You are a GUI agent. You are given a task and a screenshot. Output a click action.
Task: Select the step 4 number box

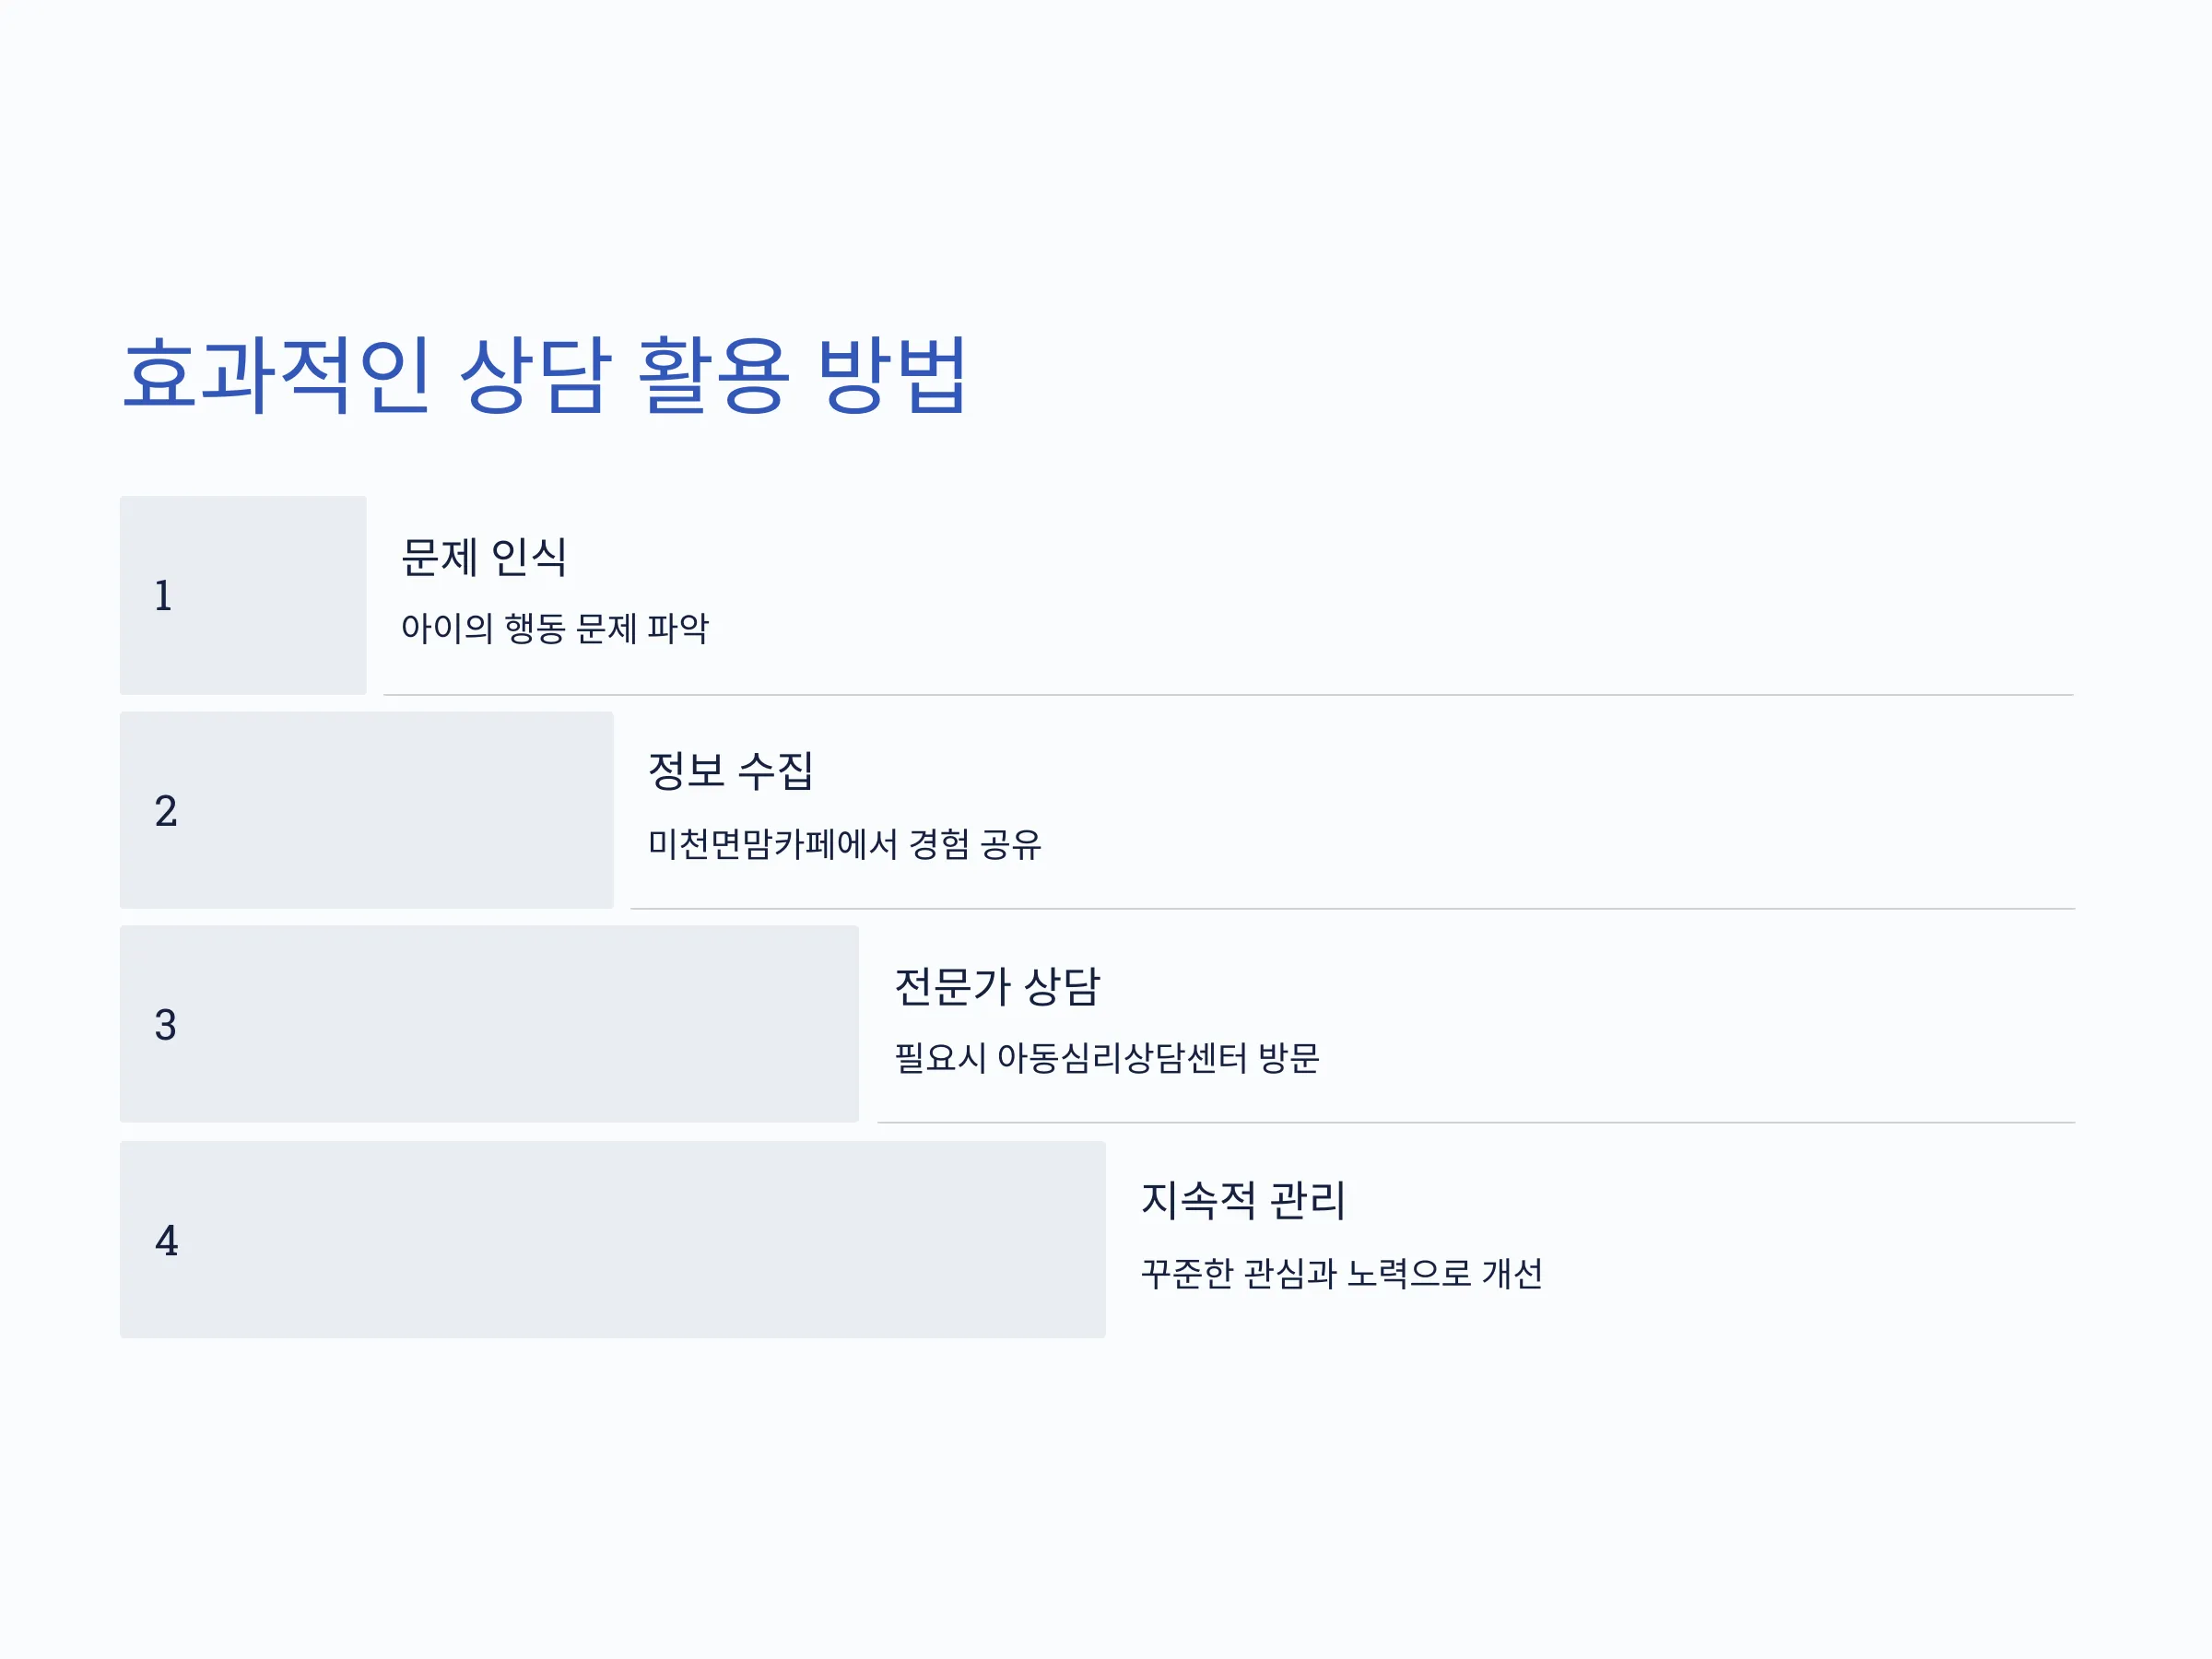(613, 1240)
